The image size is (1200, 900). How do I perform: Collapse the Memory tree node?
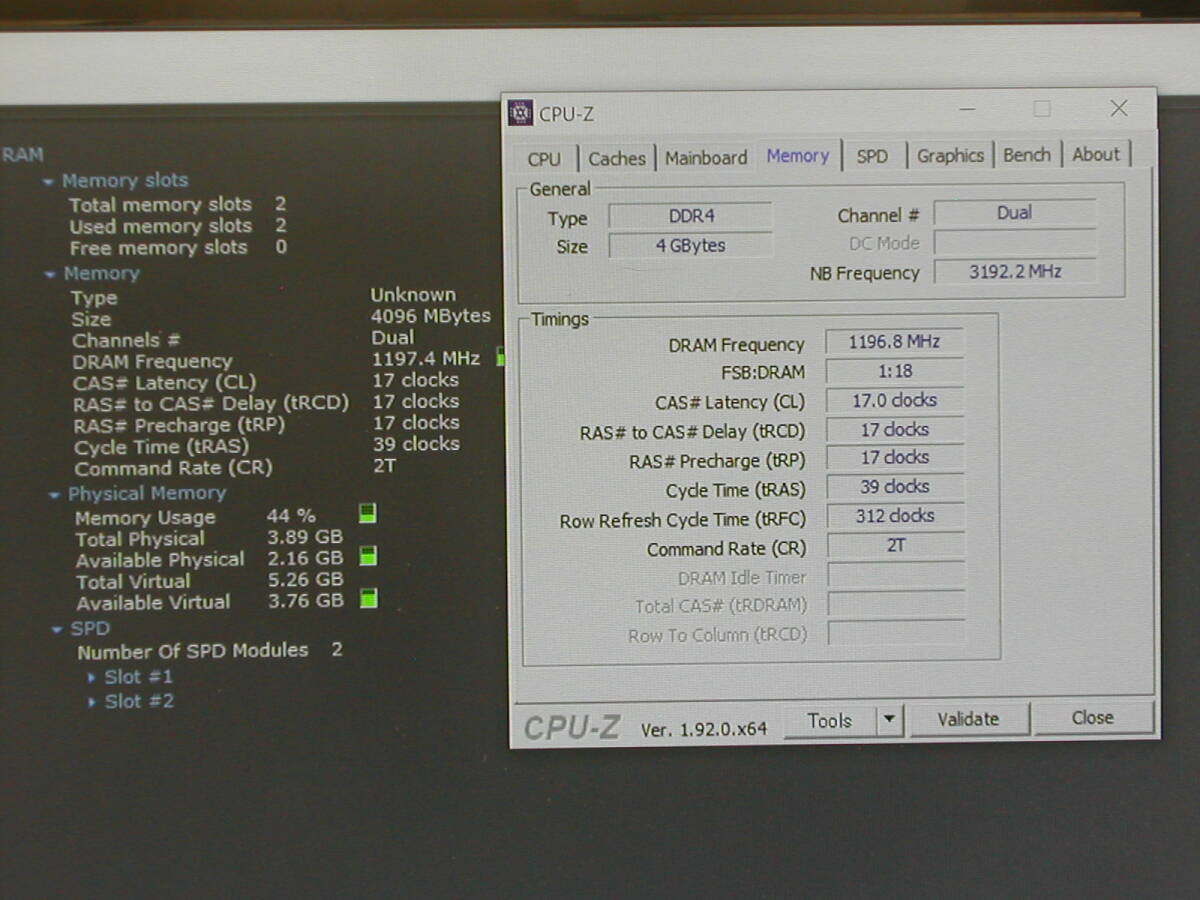point(50,275)
